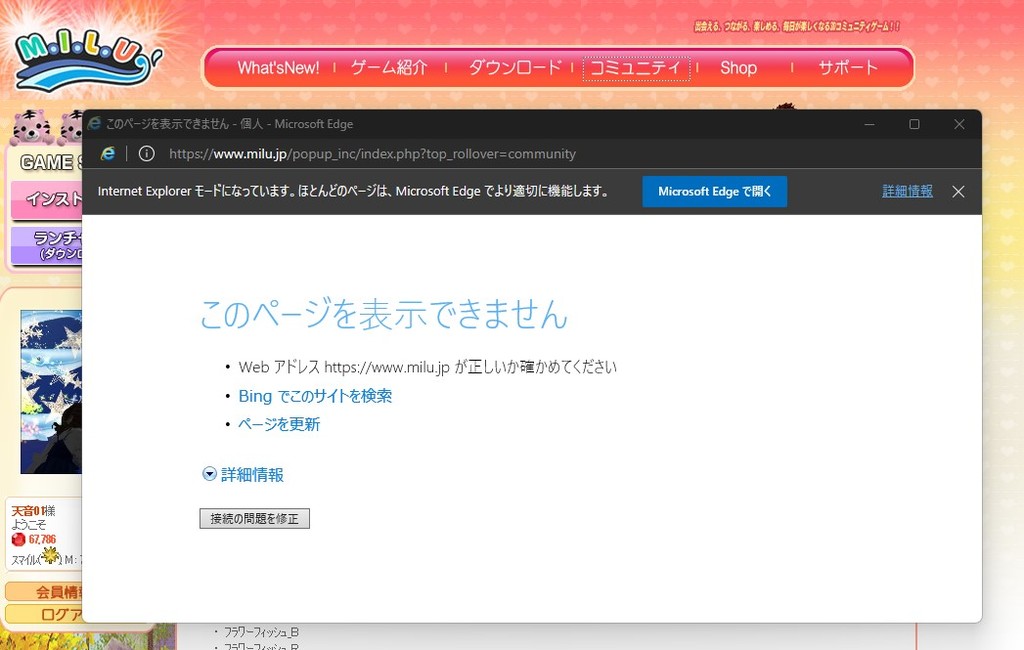Follow the Bing でこのサイトを検索 link

(x=315, y=396)
